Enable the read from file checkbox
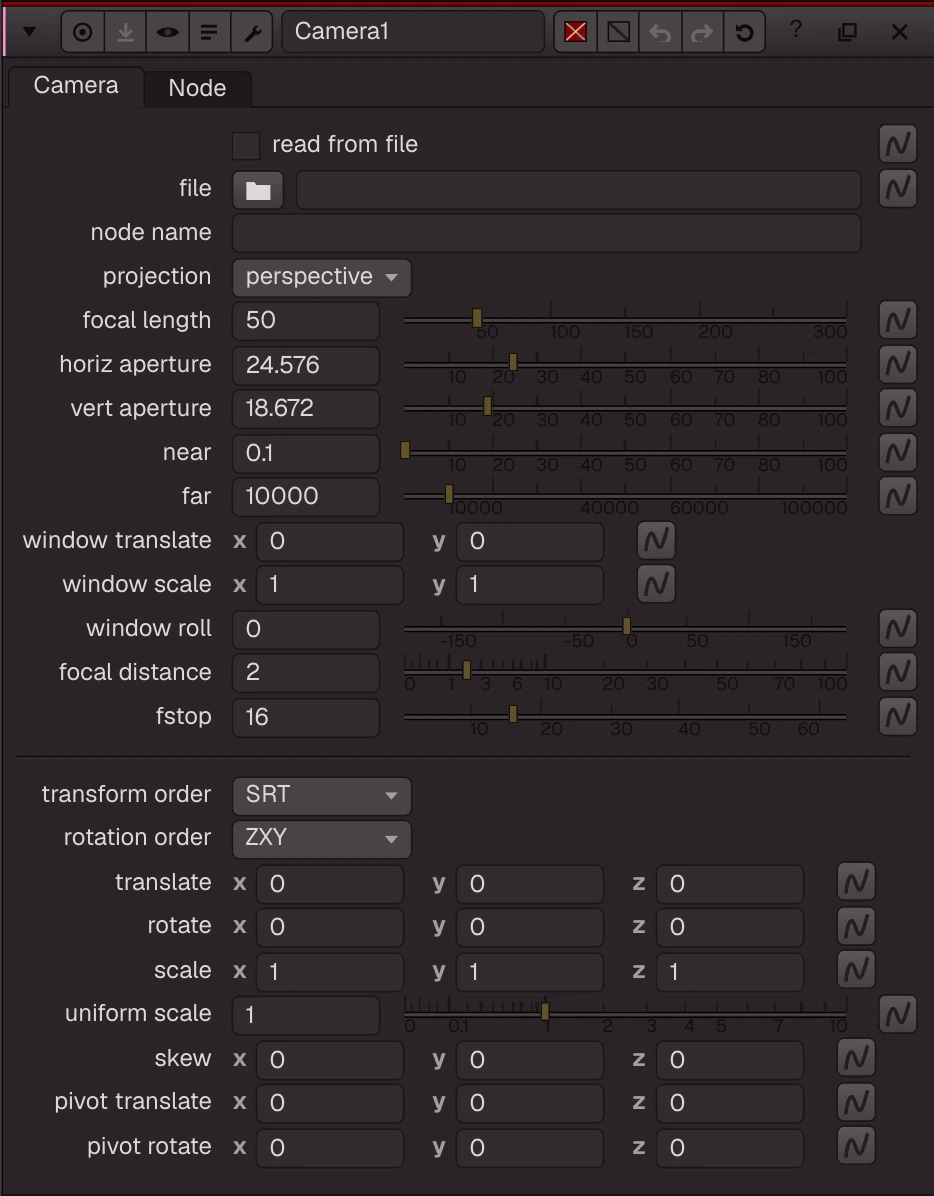 [x=246, y=145]
